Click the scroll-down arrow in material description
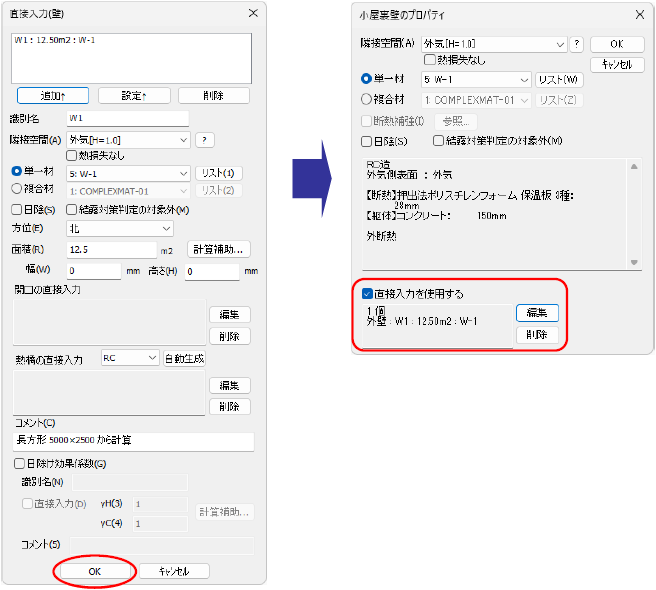Screen dimensions: 656x590 point(634,262)
